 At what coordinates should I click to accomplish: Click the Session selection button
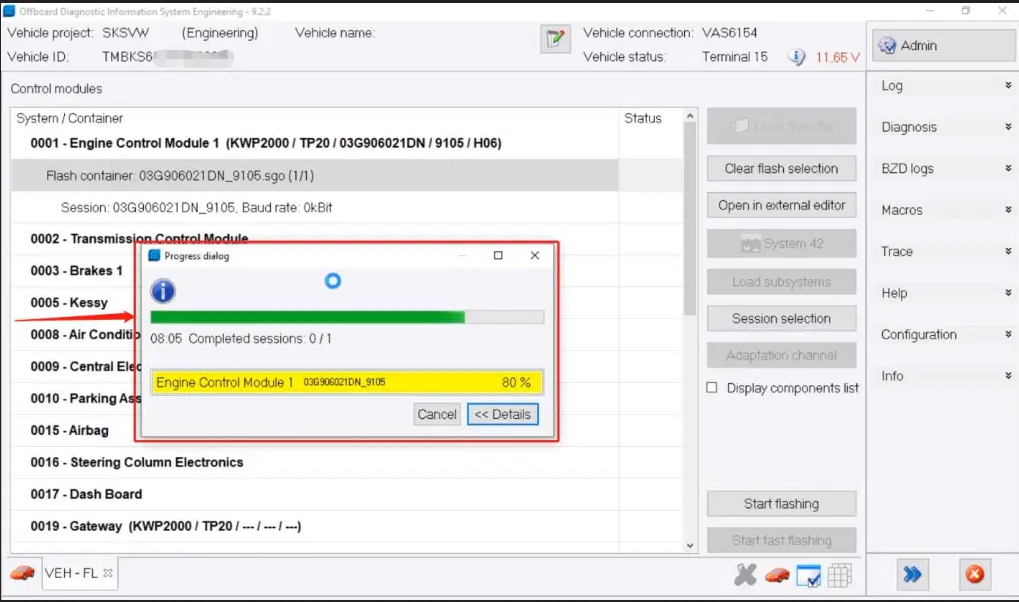coord(781,319)
